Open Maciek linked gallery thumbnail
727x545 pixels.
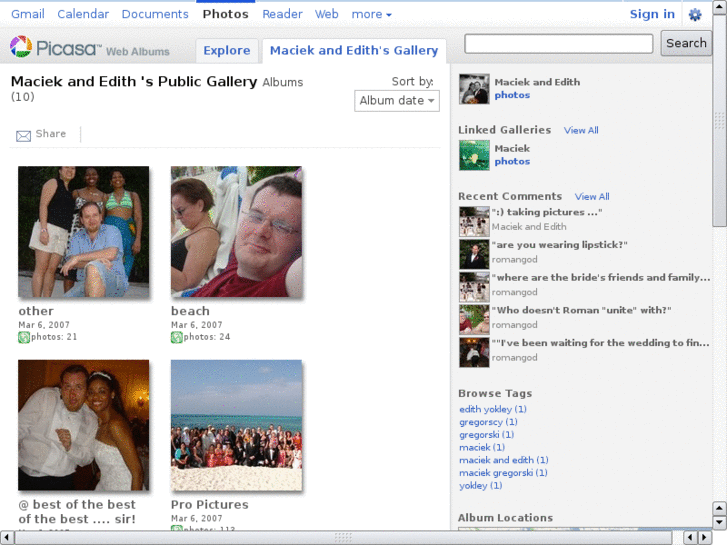[474, 155]
